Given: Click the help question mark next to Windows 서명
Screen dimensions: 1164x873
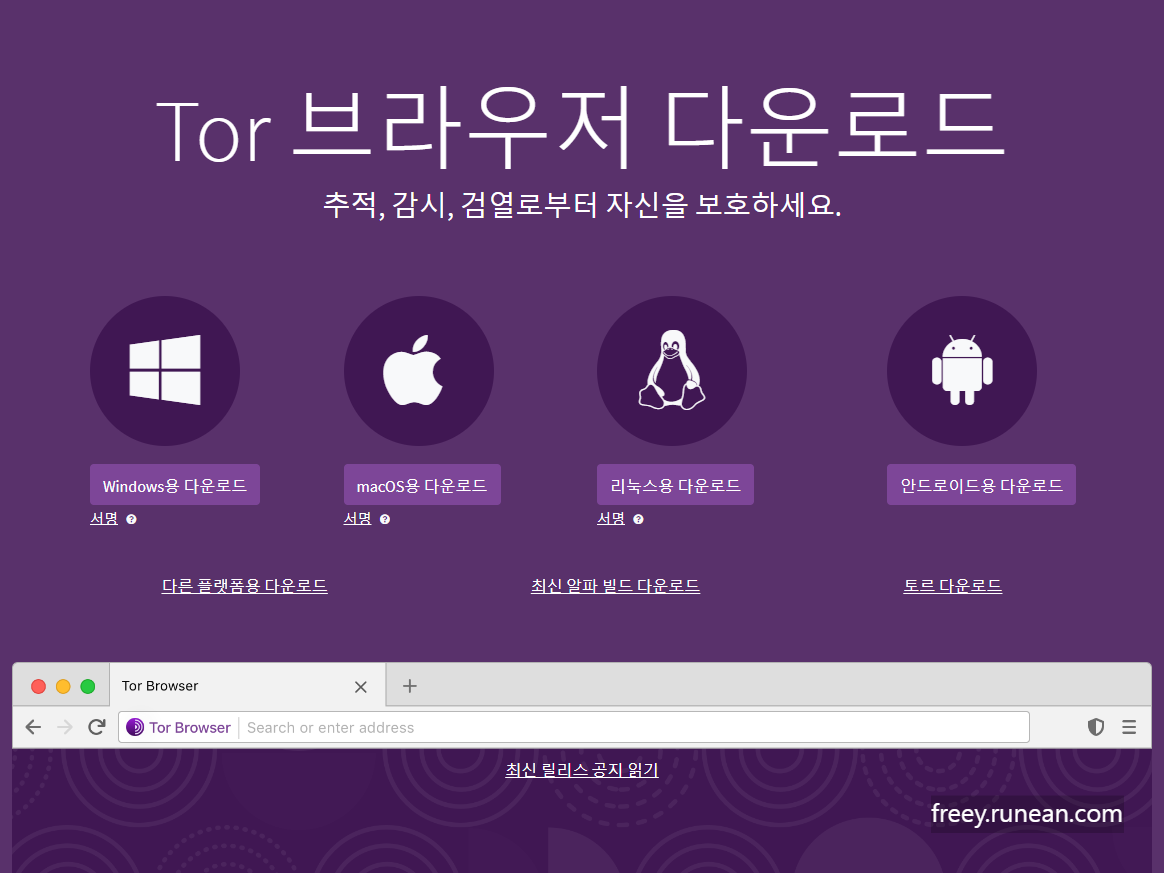Looking at the screenshot, I should (131, 519).
